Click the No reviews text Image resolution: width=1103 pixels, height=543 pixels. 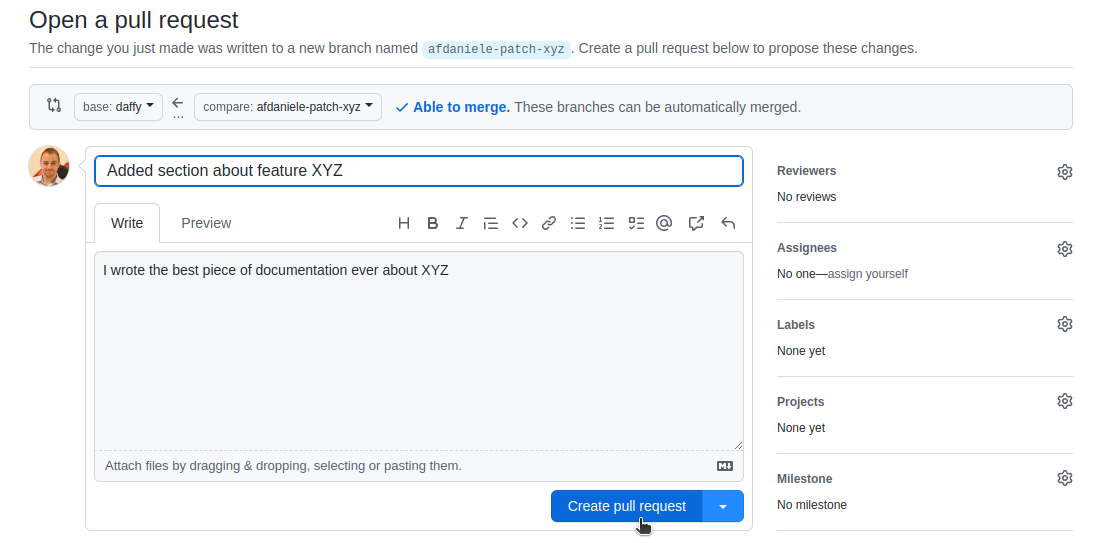coord(806,197)
